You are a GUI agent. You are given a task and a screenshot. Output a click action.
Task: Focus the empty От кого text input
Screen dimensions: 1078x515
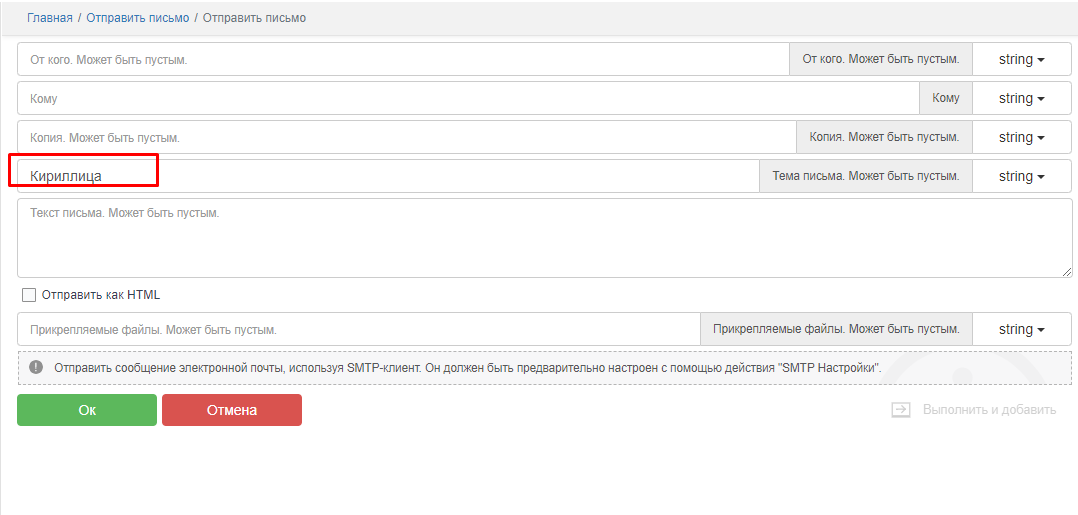[x=400, y=60]
